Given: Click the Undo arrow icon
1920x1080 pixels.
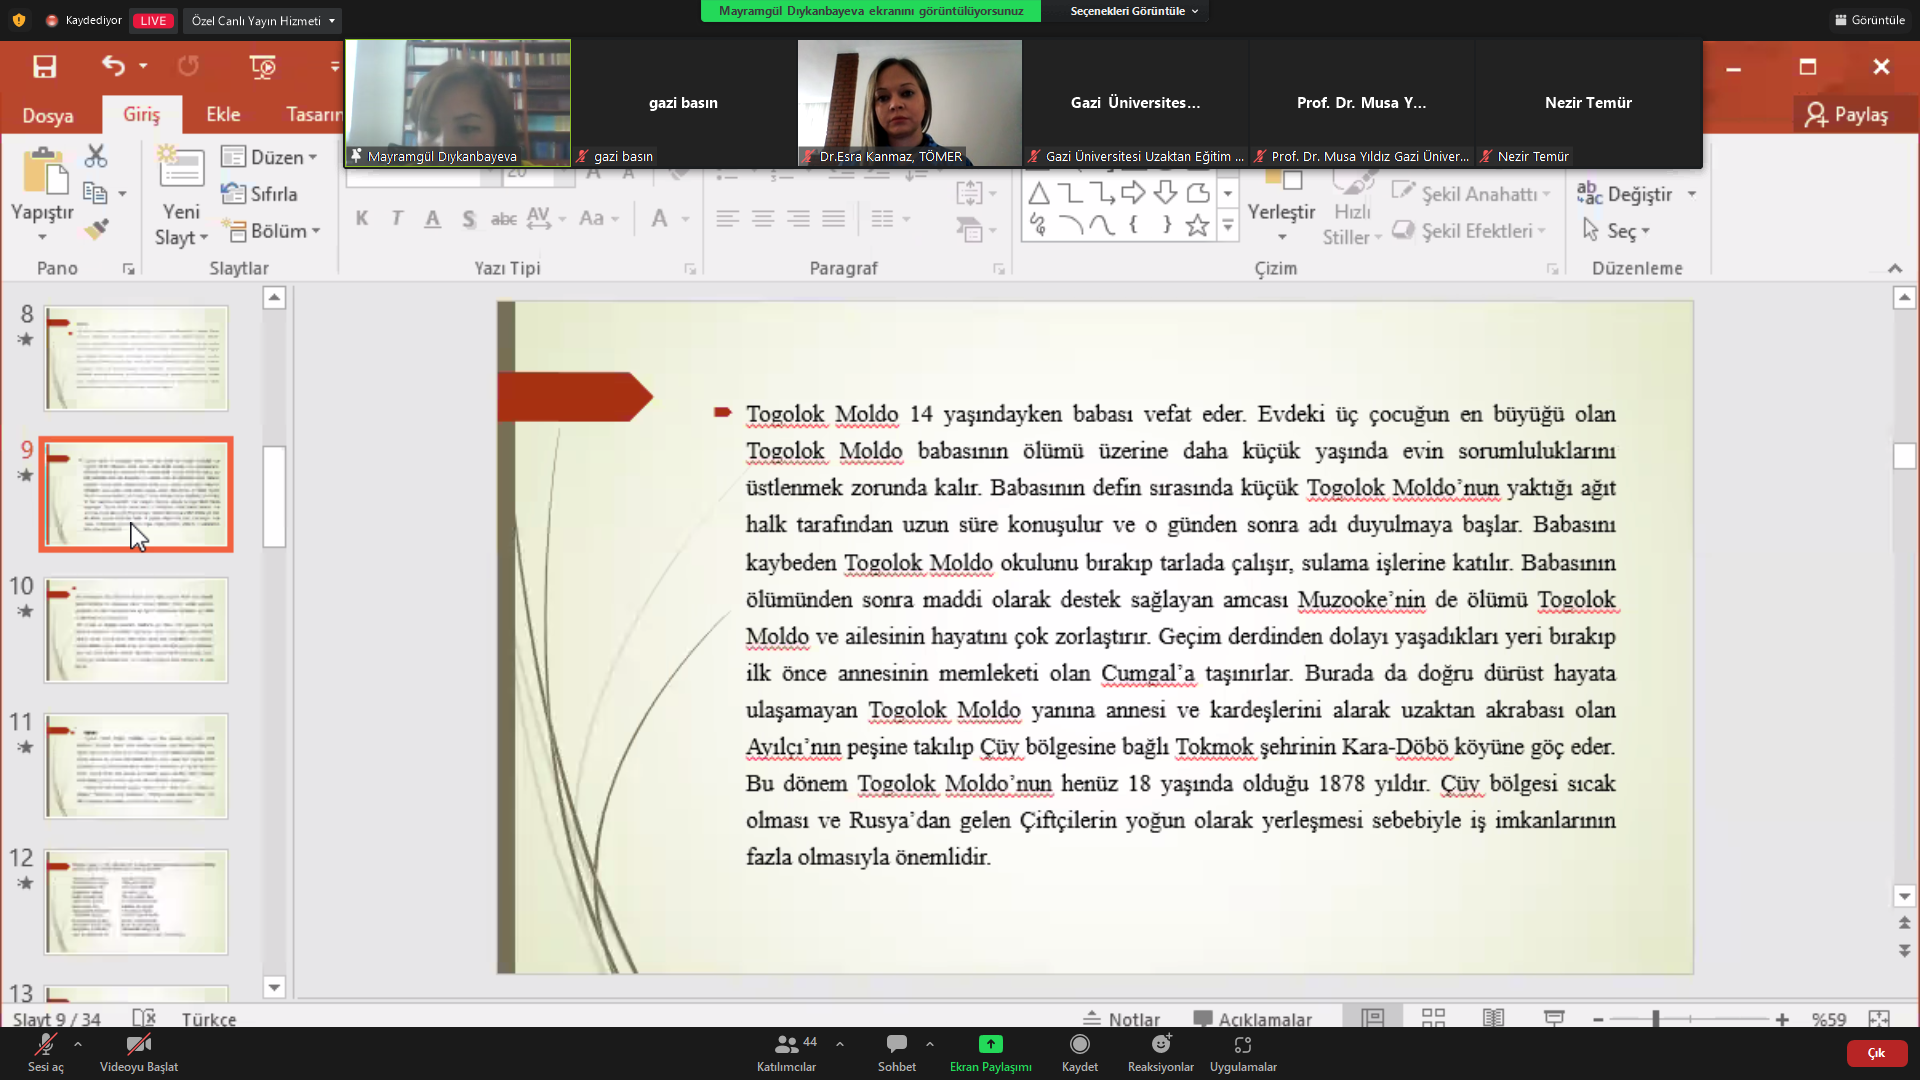Looking at the screenshot, I should coord(113,66).
